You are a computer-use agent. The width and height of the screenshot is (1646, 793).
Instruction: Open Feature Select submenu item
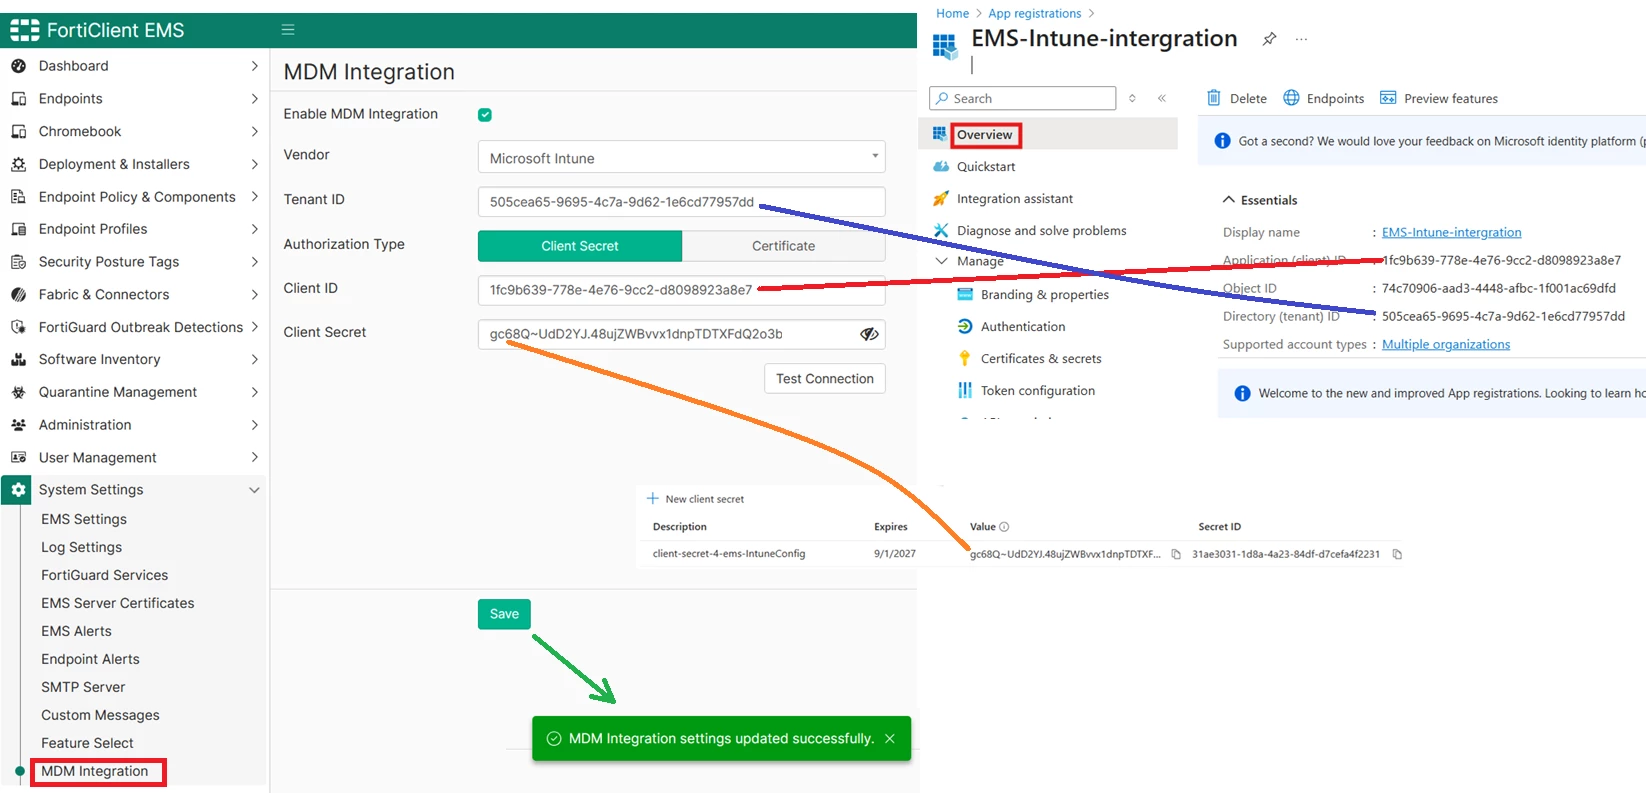[x=87, y=743]
